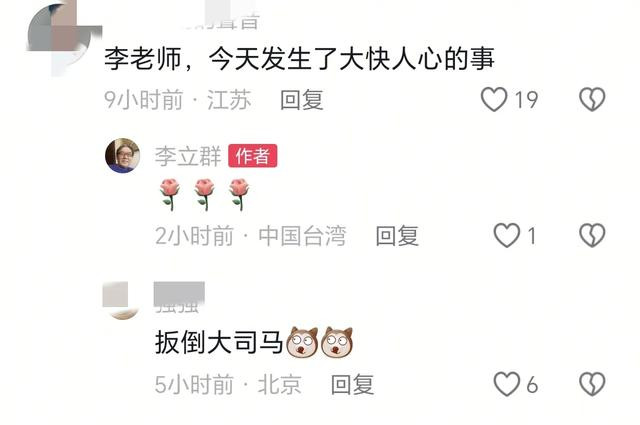Like 李立群's rose emoji reply
The width and height of the screenshot is (640, 425).
[507, 235]
